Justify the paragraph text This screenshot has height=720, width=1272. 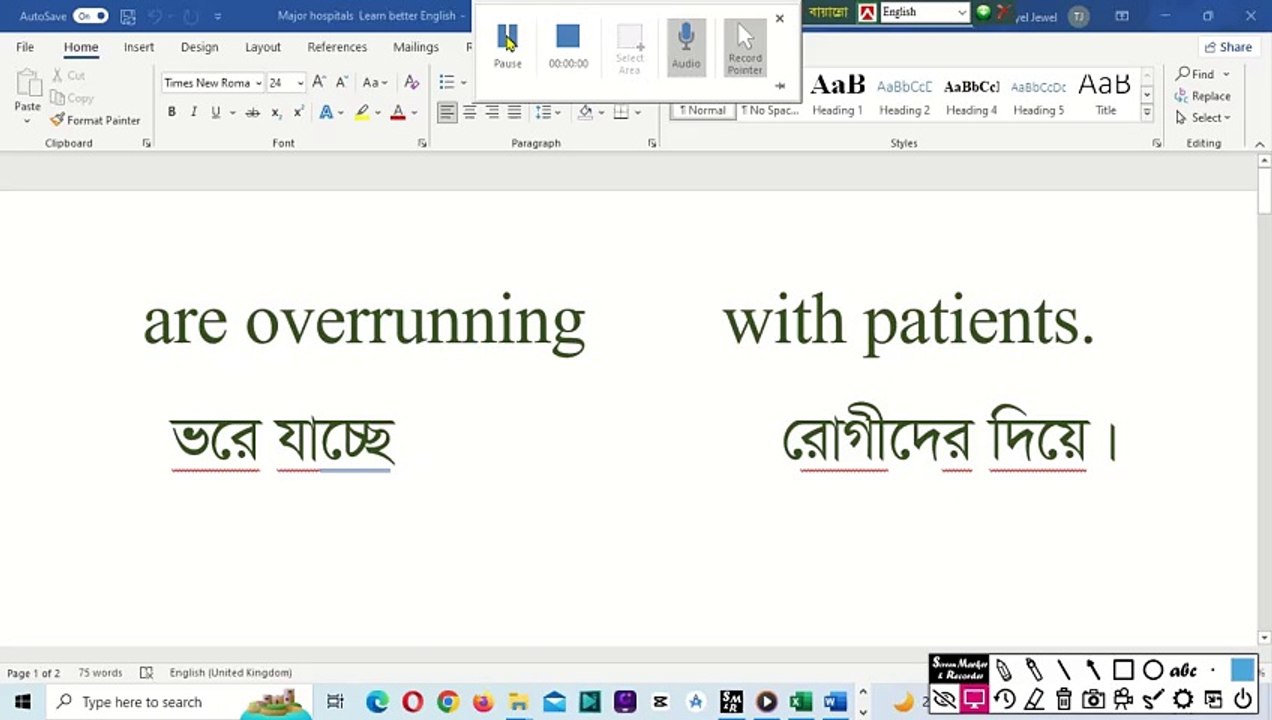(514, 112)
